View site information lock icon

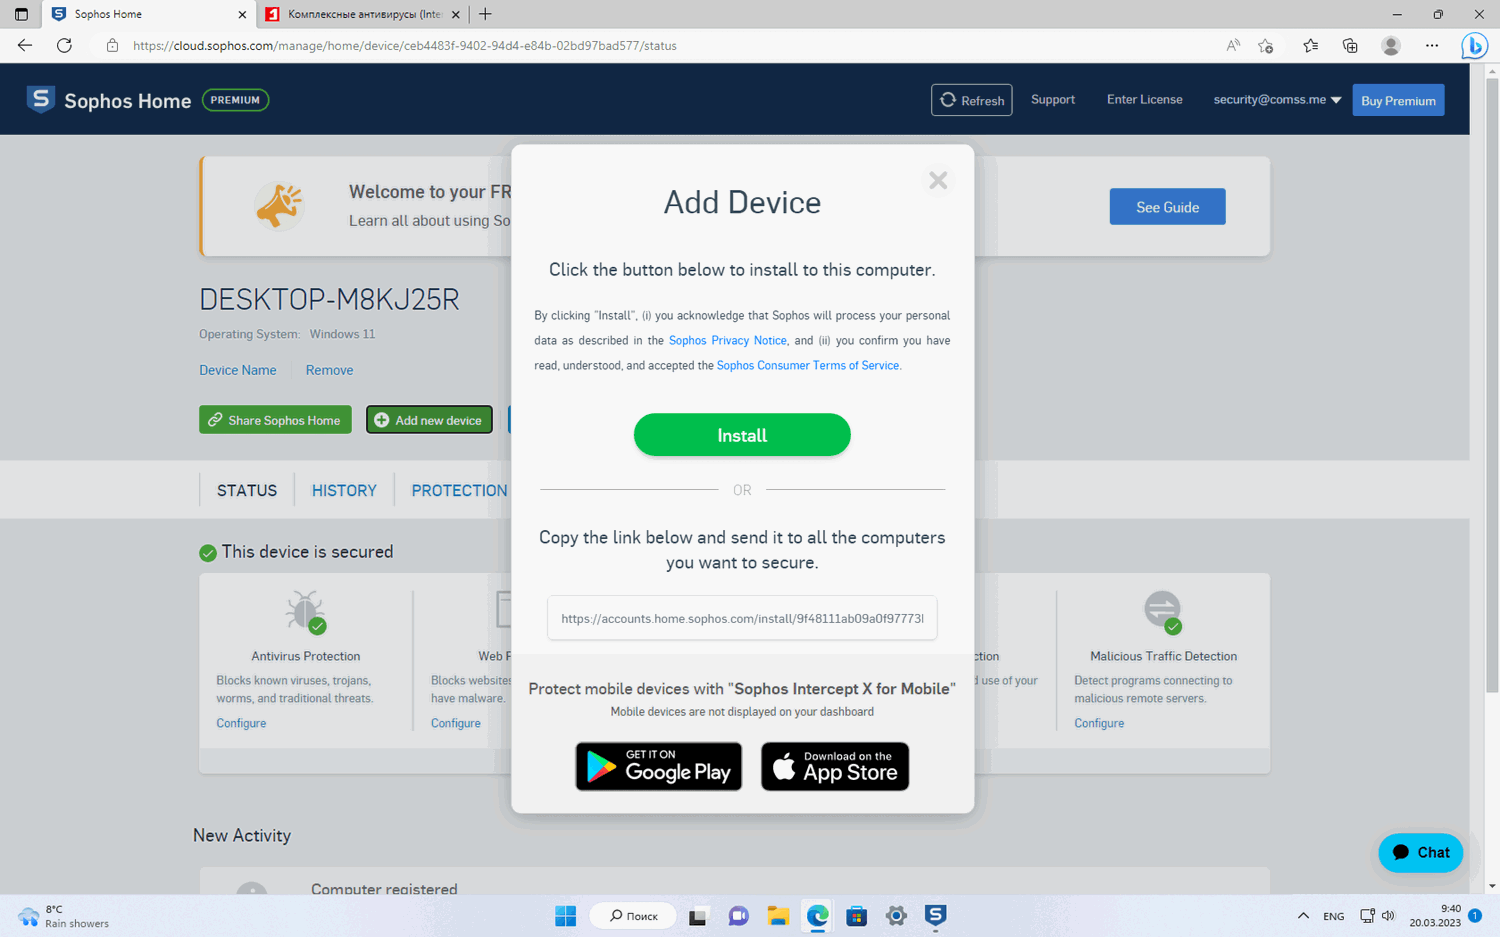112,45
